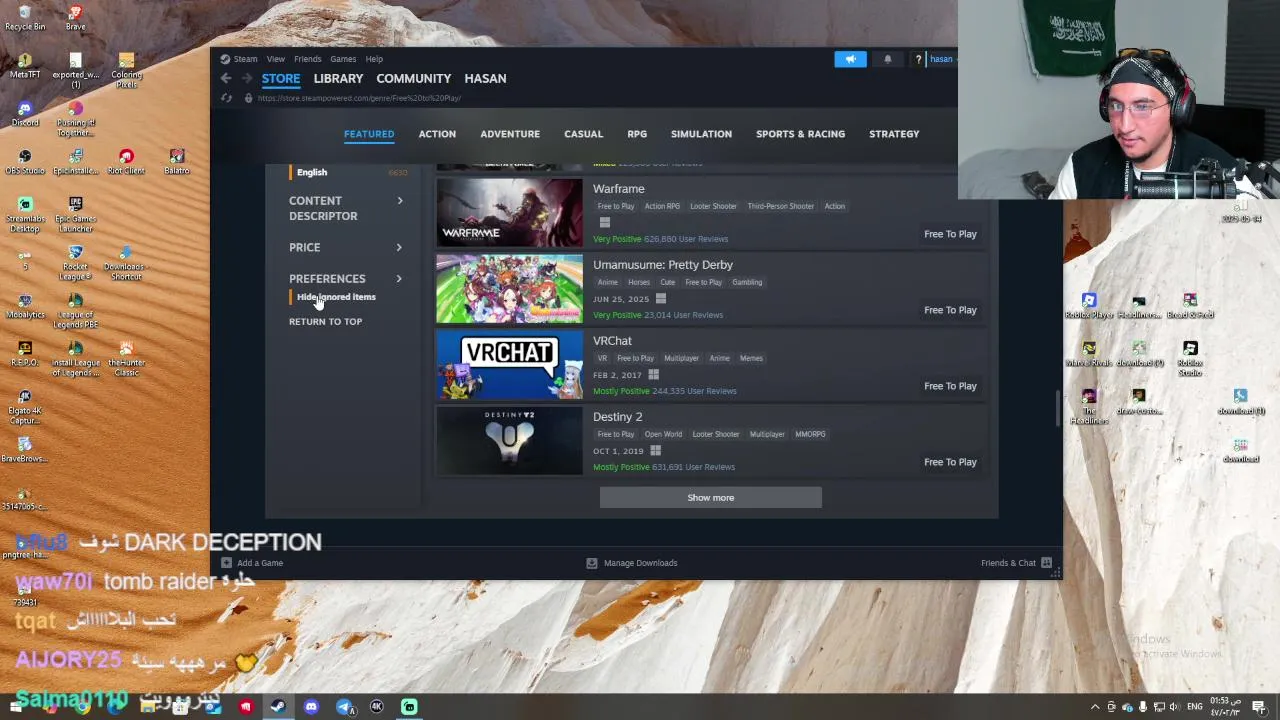Select the R.E.P.O. desktop icon
Screen dimensions: 1280x720
(25, 352)
